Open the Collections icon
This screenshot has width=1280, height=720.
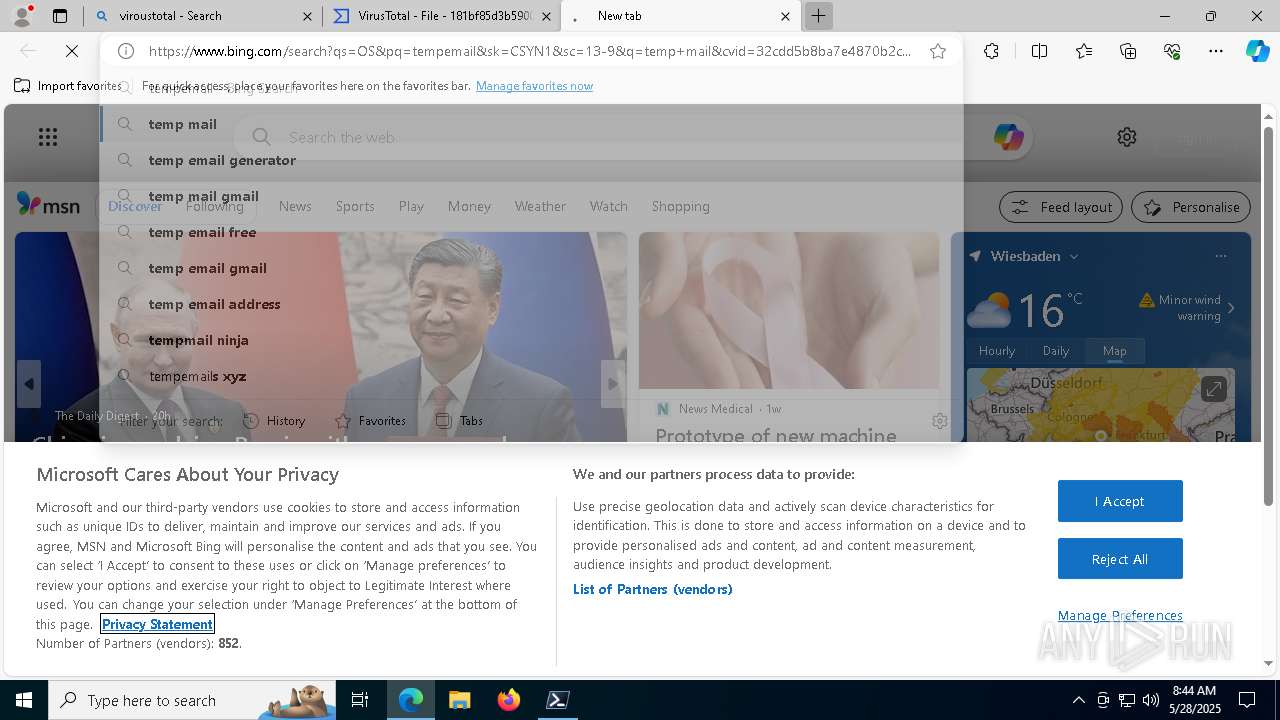1128,51
